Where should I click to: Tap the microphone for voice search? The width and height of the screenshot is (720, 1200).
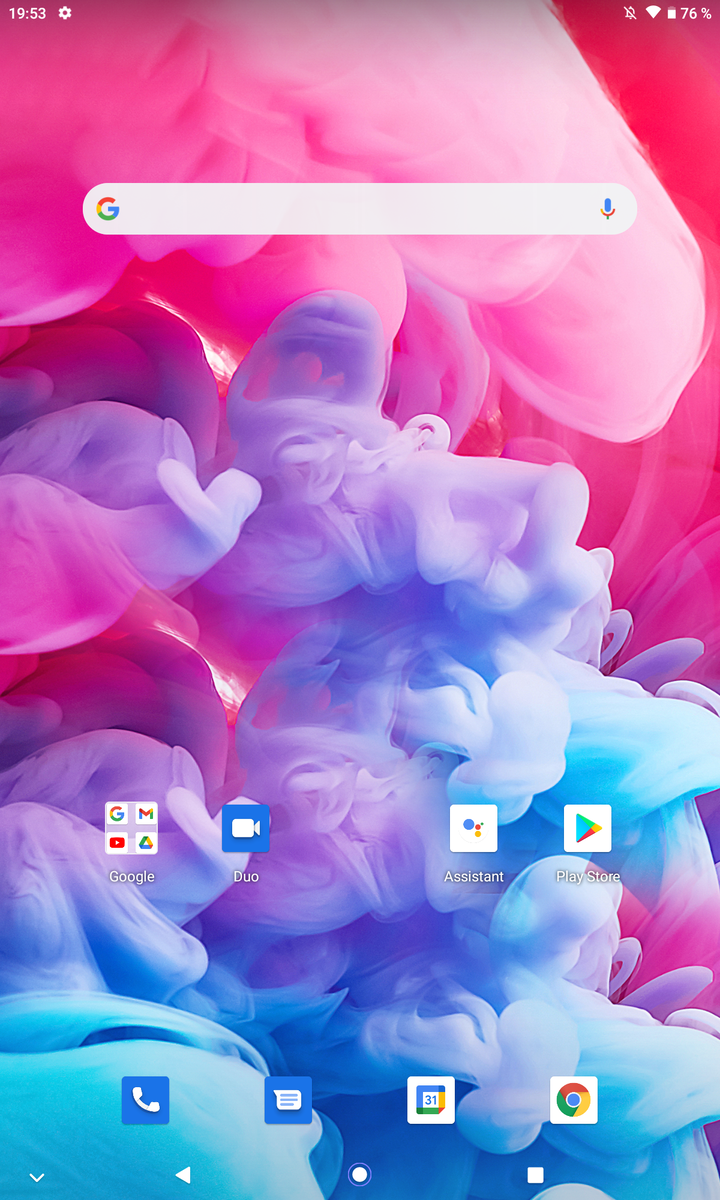[607, 209]
